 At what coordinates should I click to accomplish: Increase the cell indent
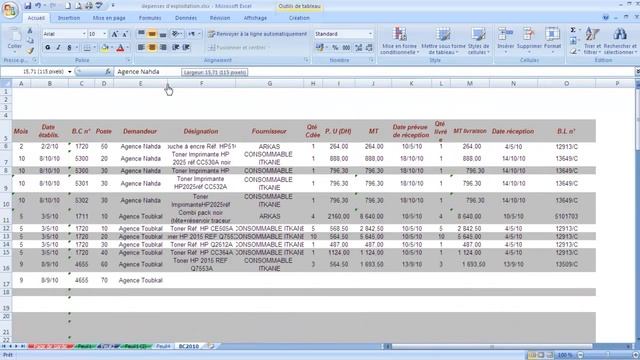186,48
